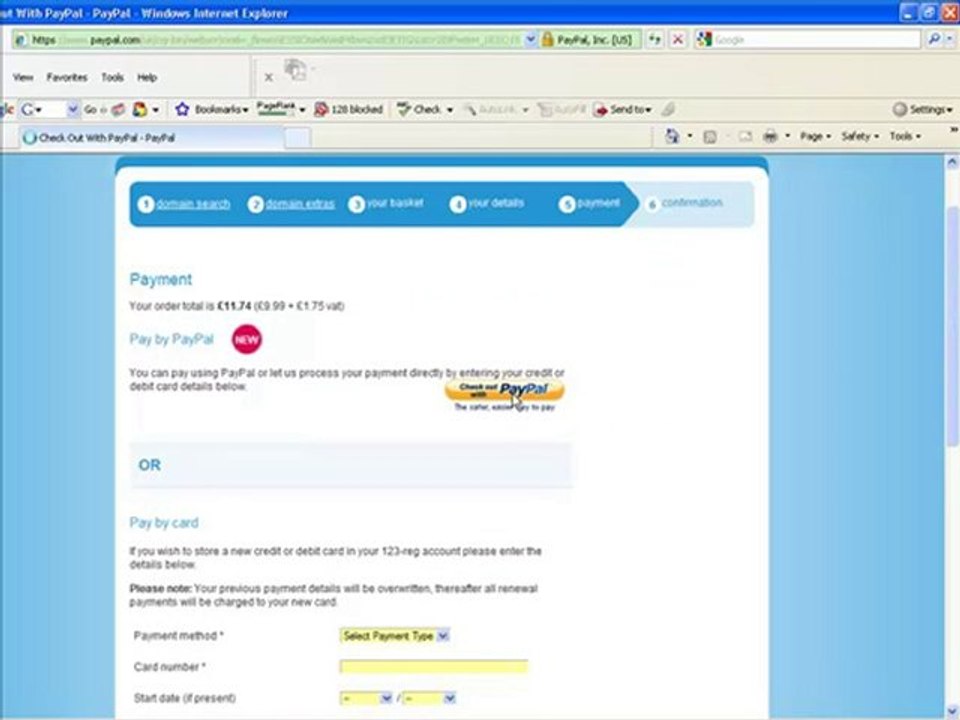Screen dimensions: 960x720
Task: Click step 6 confirmation
Action: 685,203
